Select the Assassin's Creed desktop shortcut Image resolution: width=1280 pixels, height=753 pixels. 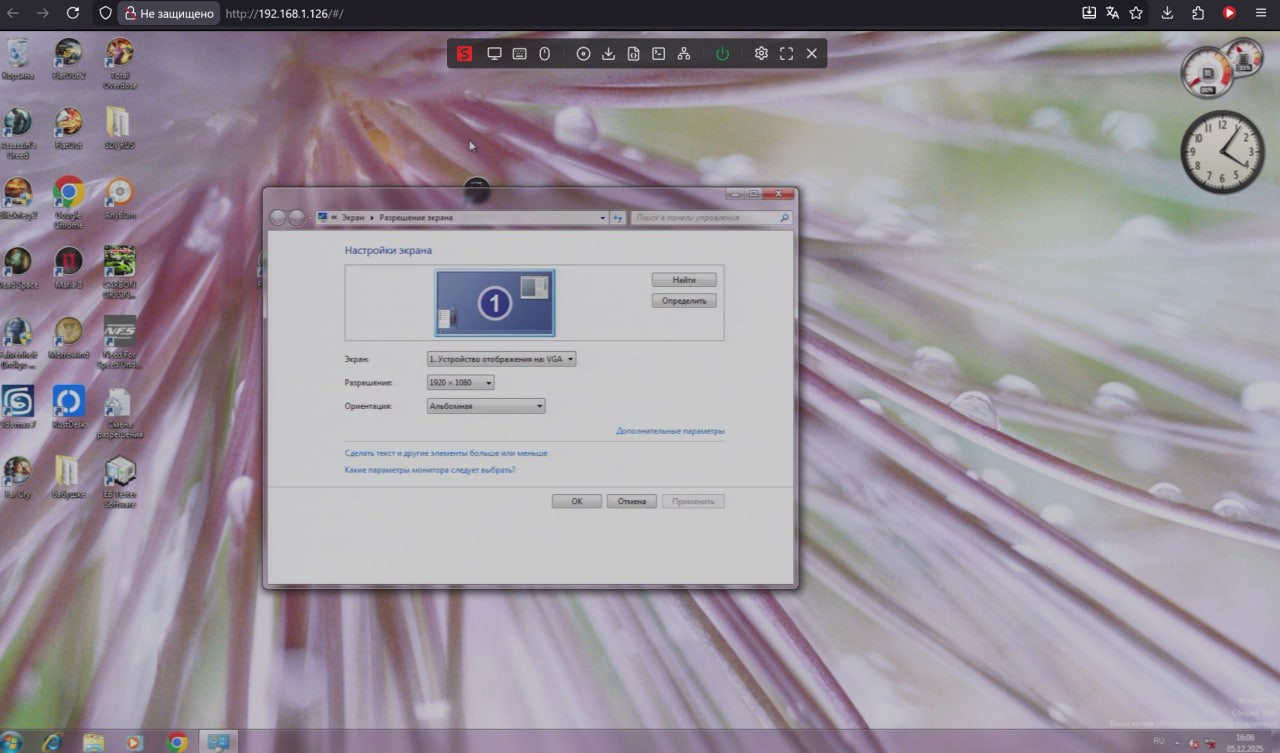[17, 134]
